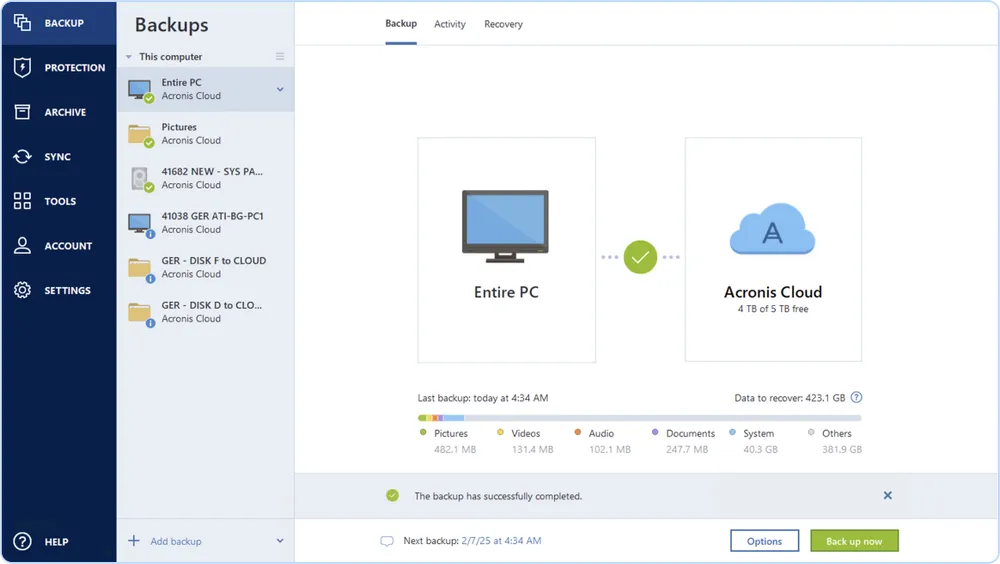This screenshot has height=564, width=1000.
Task: Select the Archive box icon
Action: pyautogui.click(x=22, y=112)
